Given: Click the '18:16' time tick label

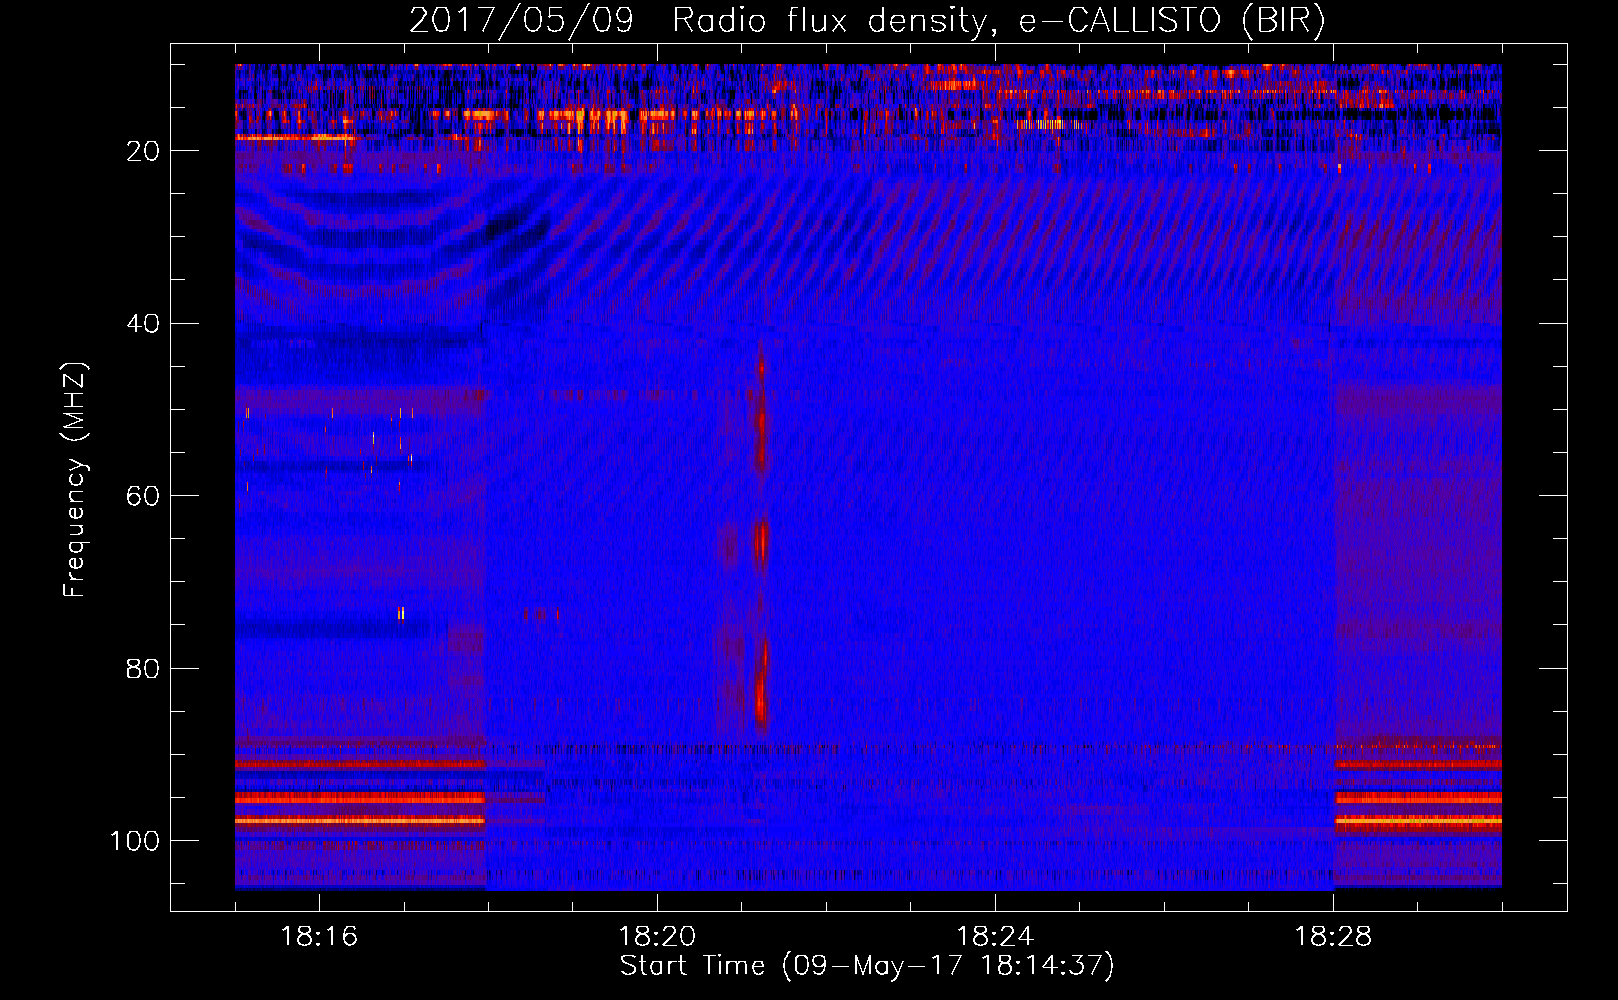Looking at the screenshot, I should pos(319,936).
